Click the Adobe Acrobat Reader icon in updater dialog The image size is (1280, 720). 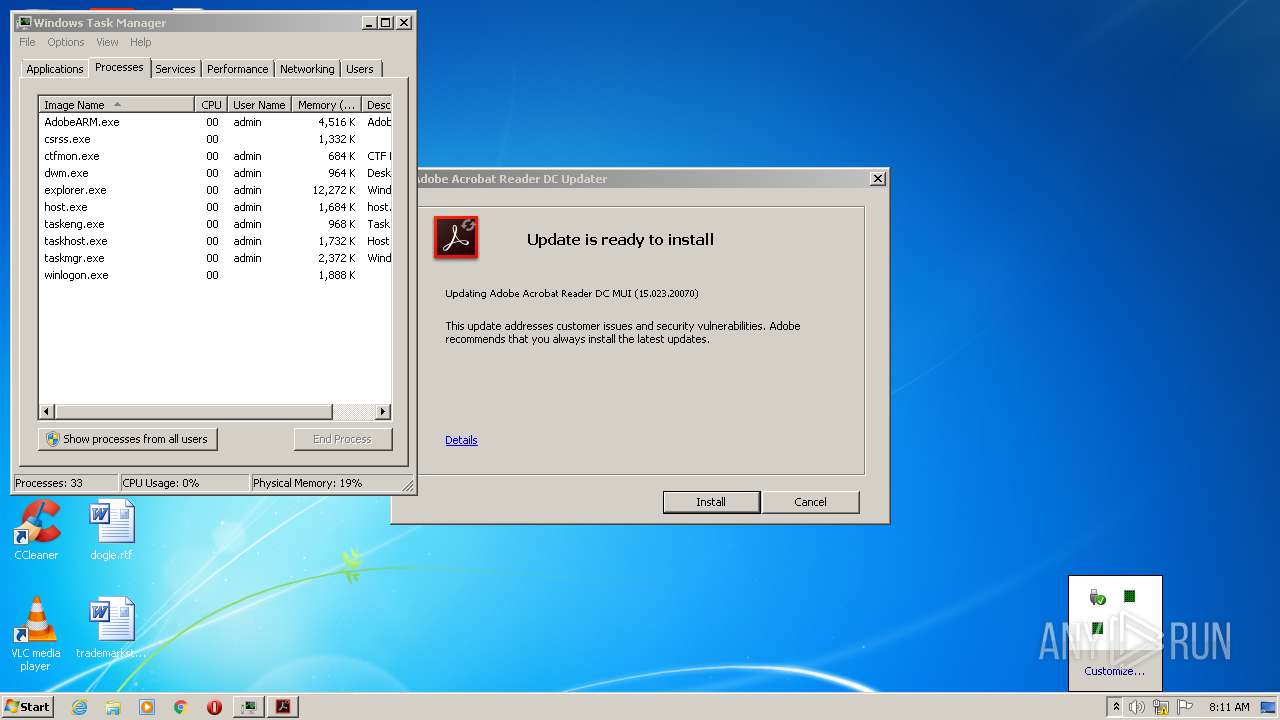[x=456, y=237]
